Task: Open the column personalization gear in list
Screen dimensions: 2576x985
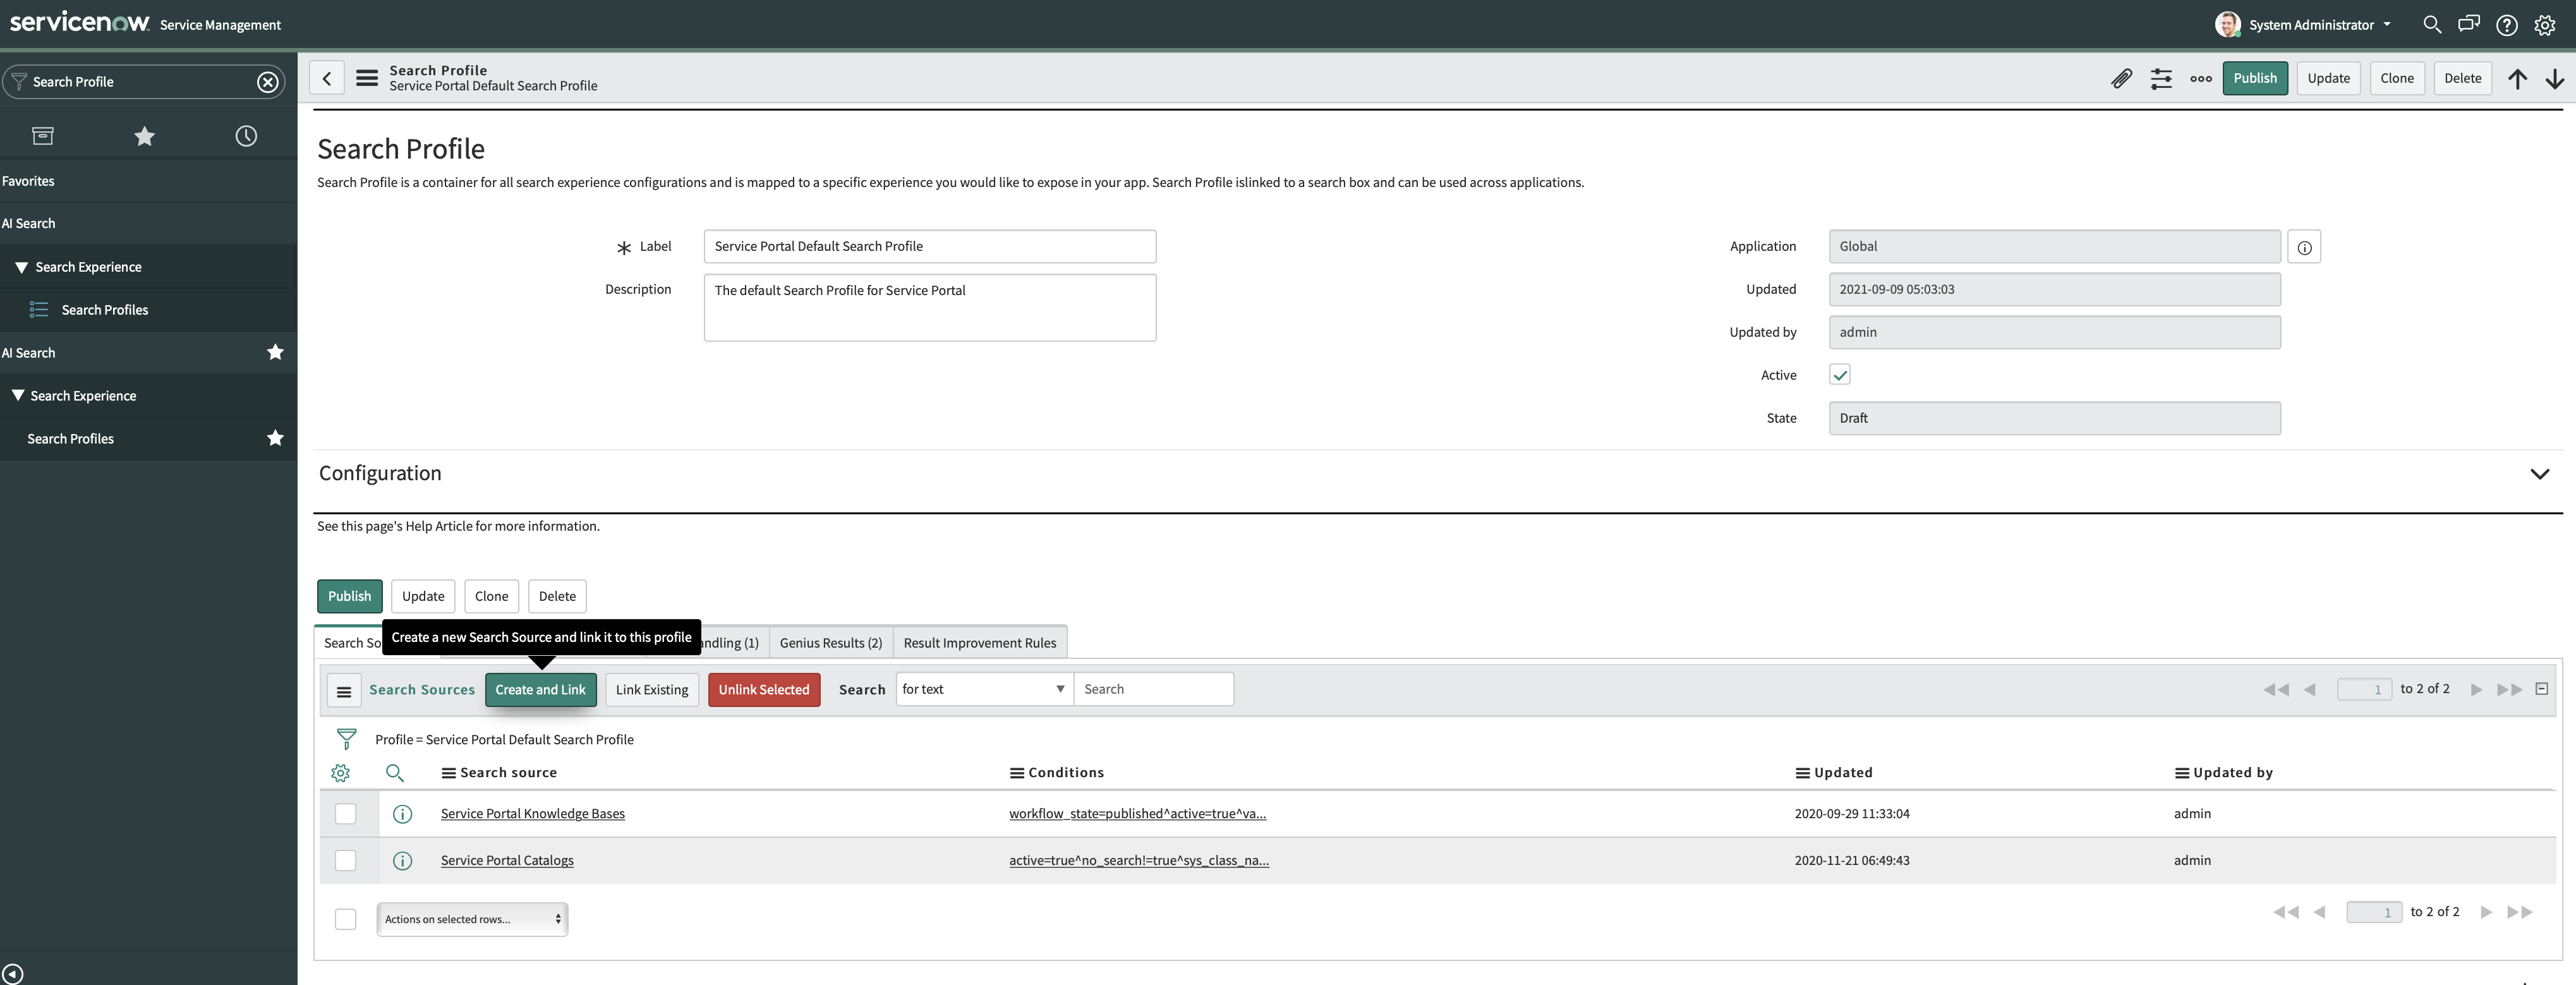Action: click(x=340, y=773)
